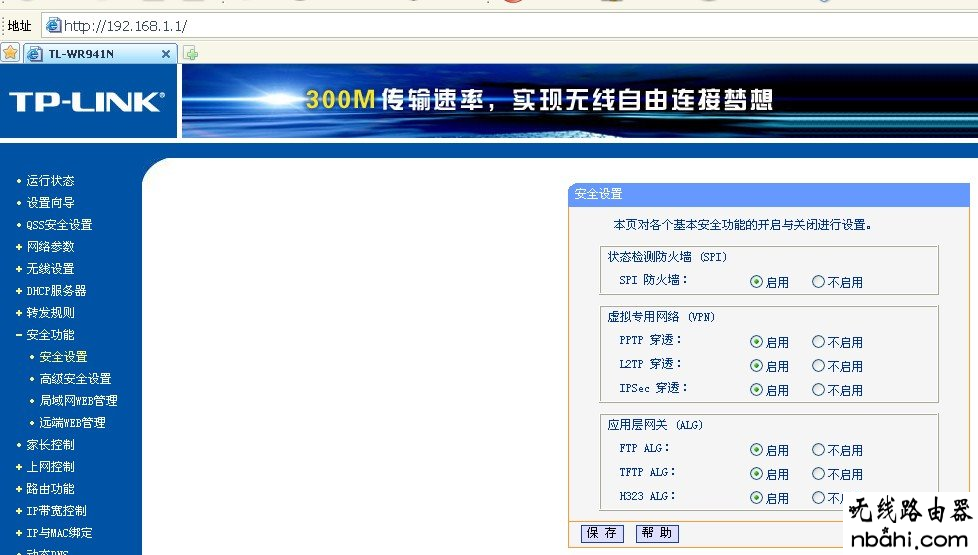Open a new browser tab
The width and height of the screenshot is (978, 555).
[191, 54]
